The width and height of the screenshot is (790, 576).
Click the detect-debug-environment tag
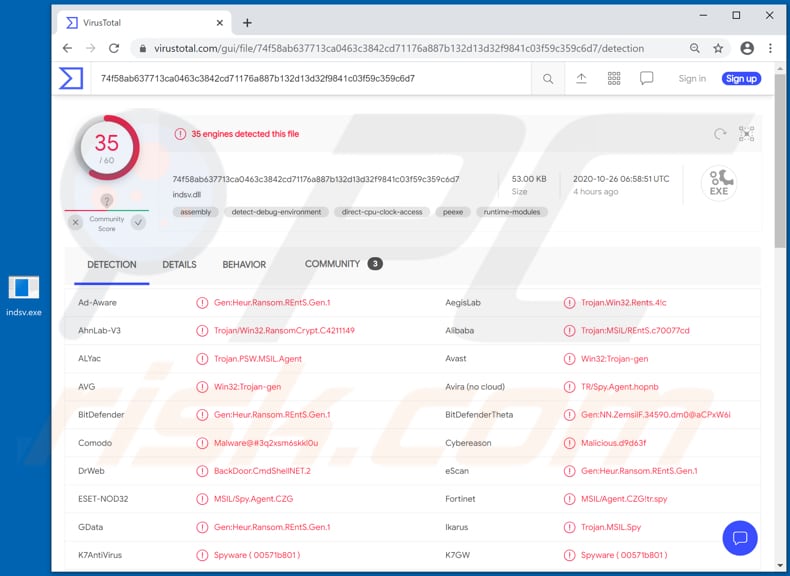tap(276, 212)
